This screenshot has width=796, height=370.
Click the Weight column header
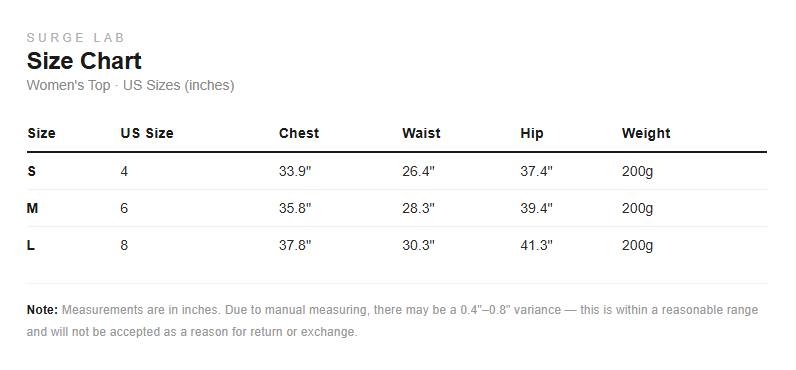646,133
